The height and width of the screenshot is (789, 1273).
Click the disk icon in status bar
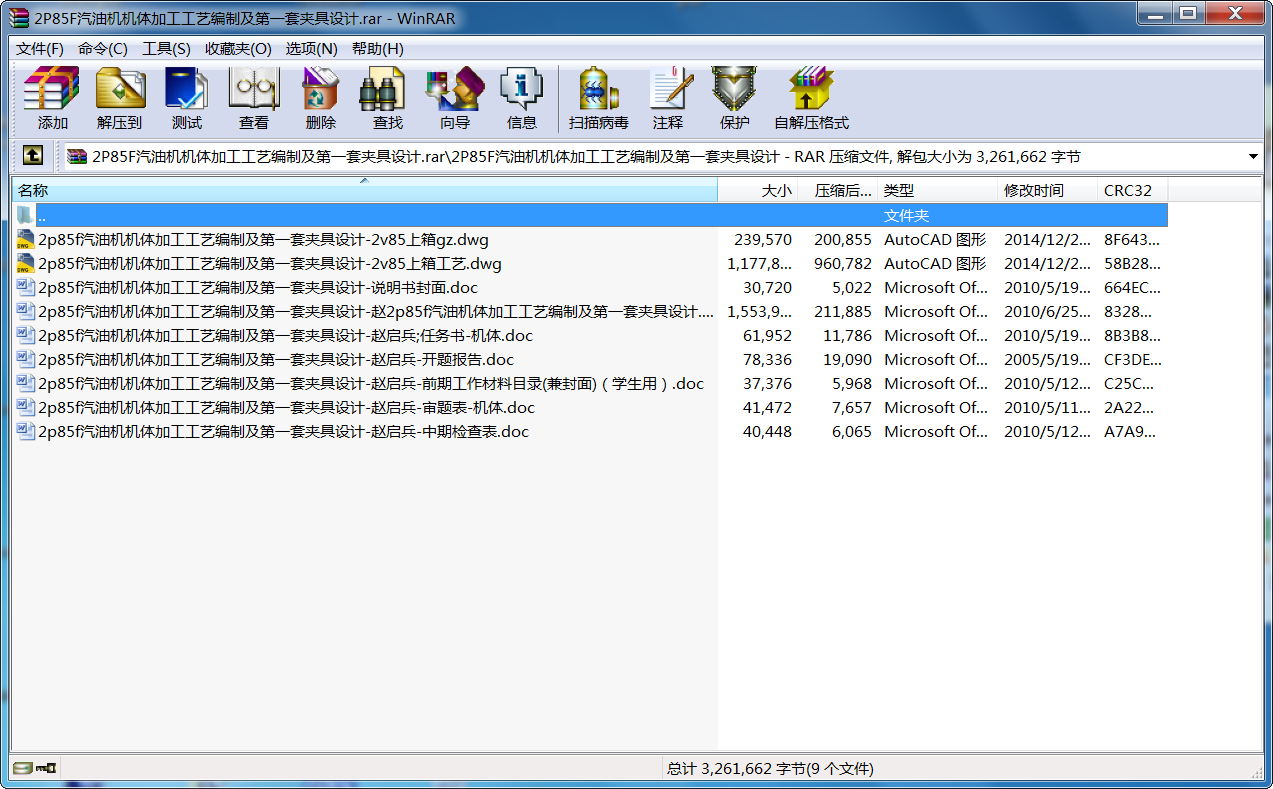22,768
